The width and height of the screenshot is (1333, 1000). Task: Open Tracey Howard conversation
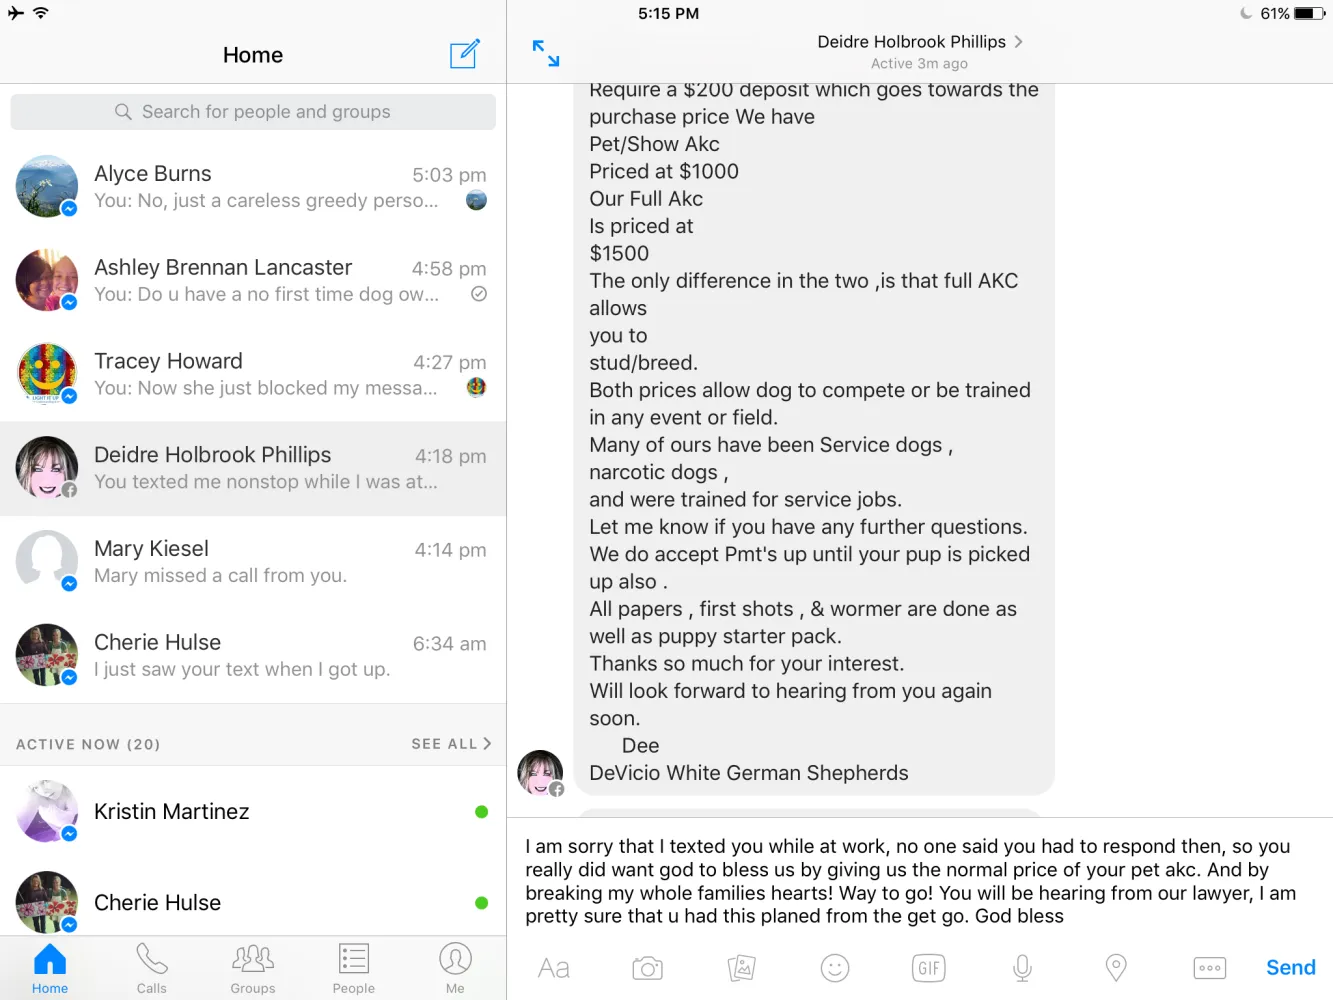[253, 374]
